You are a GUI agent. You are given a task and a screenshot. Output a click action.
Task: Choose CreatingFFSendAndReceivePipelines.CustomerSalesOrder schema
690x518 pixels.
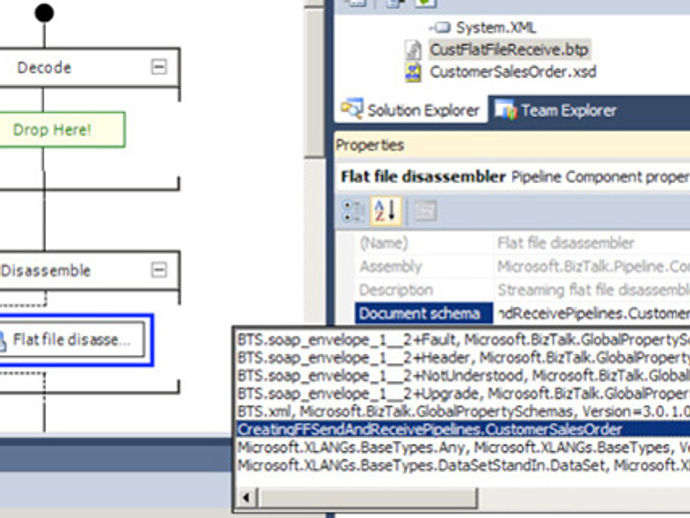(x=463, y=429)
